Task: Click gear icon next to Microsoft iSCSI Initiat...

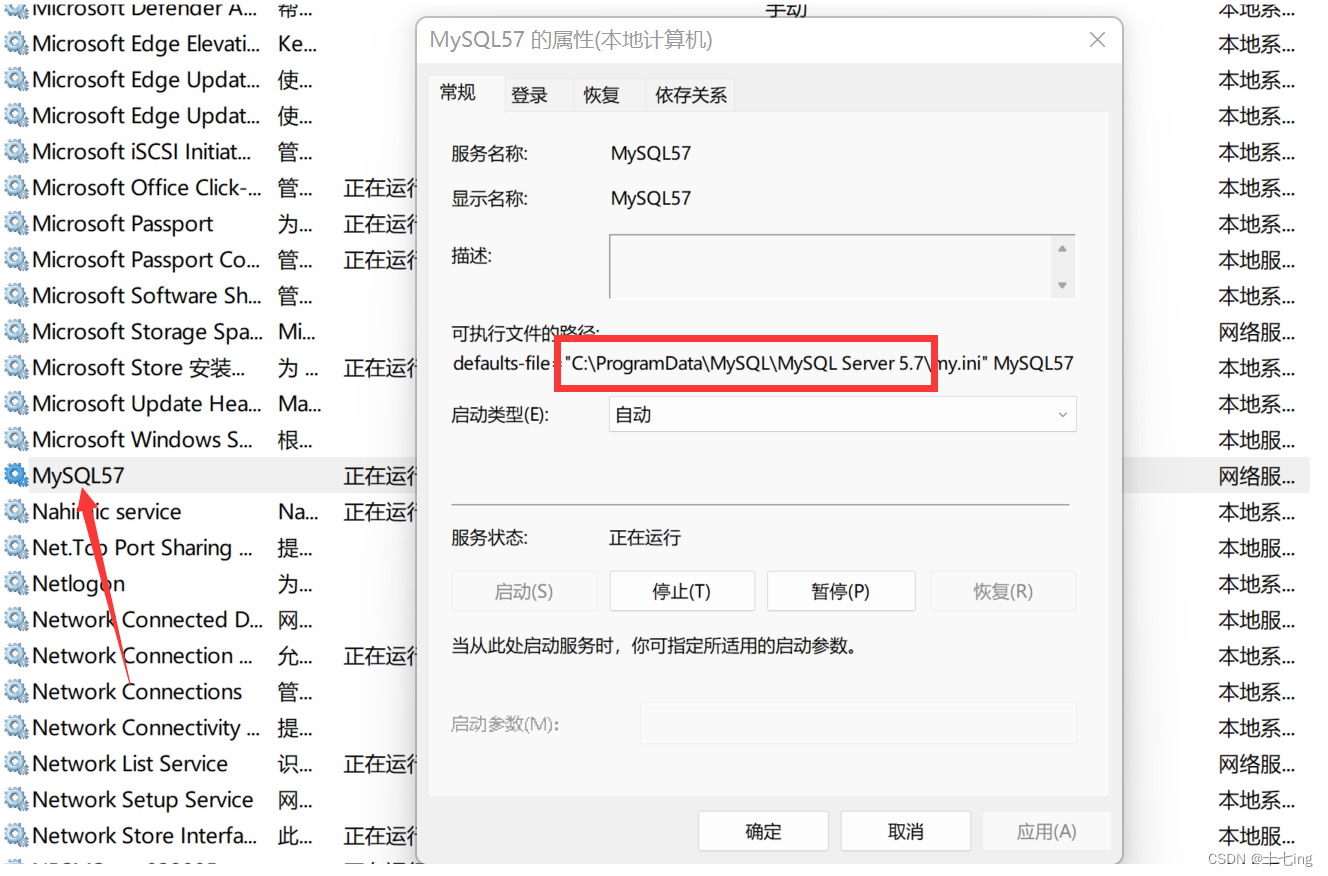Action: click(x=16, y=152)
